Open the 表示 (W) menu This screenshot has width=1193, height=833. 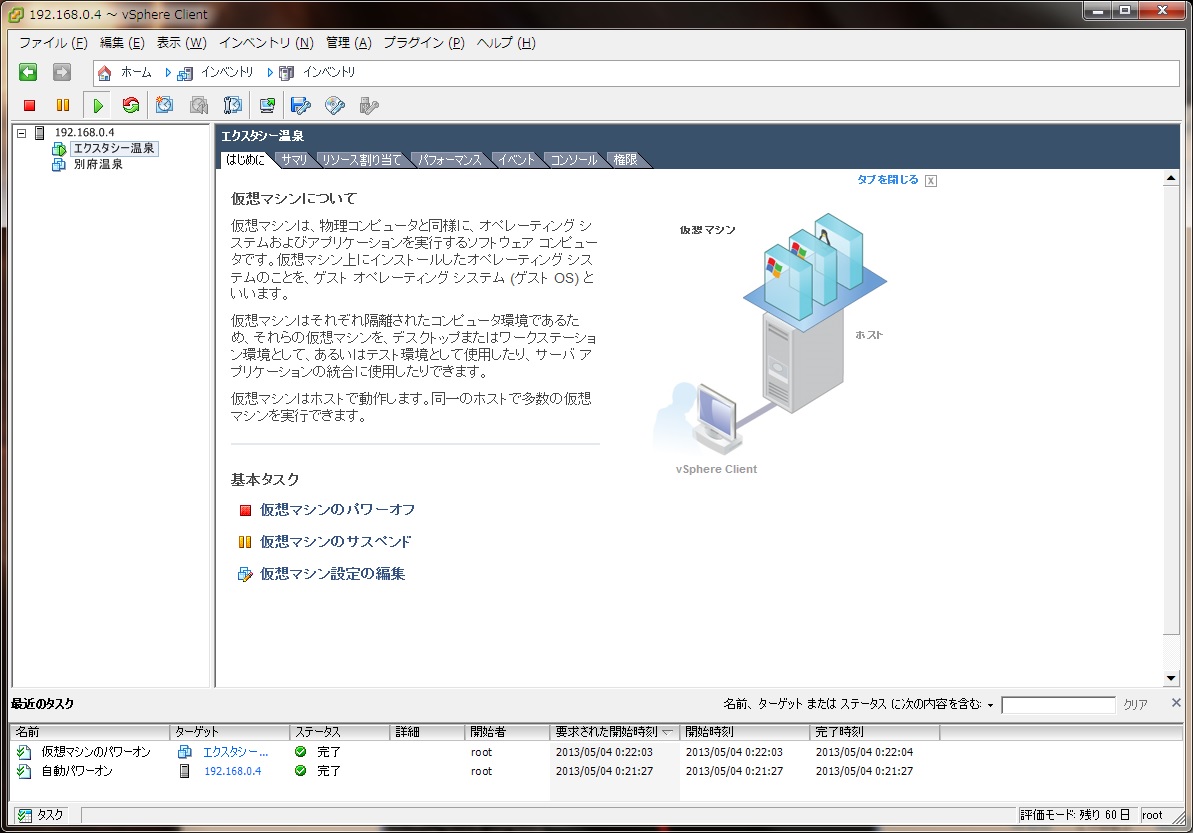(181, 43)
